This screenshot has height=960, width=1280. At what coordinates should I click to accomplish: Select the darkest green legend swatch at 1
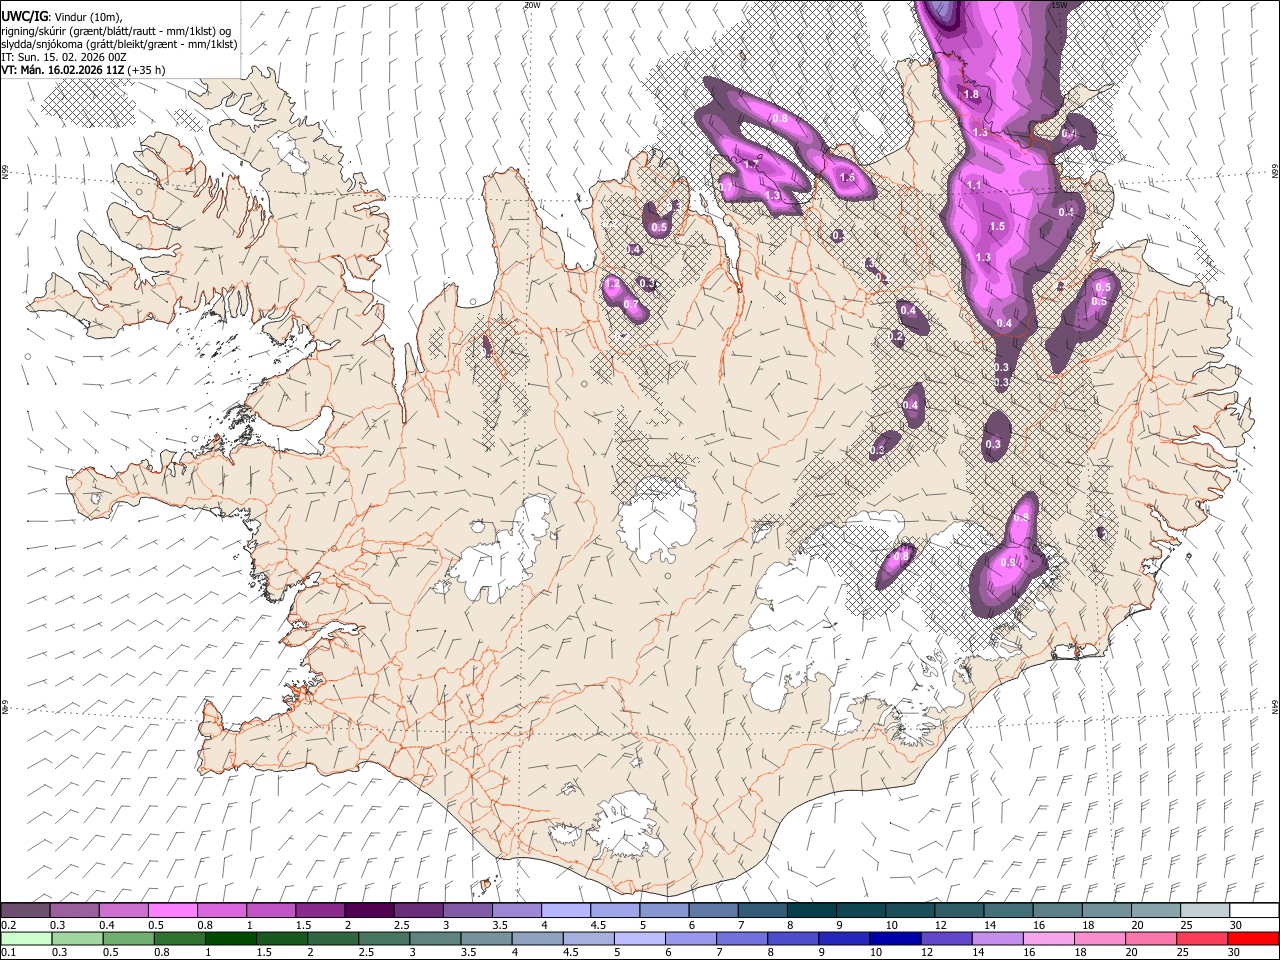point(230,938)
